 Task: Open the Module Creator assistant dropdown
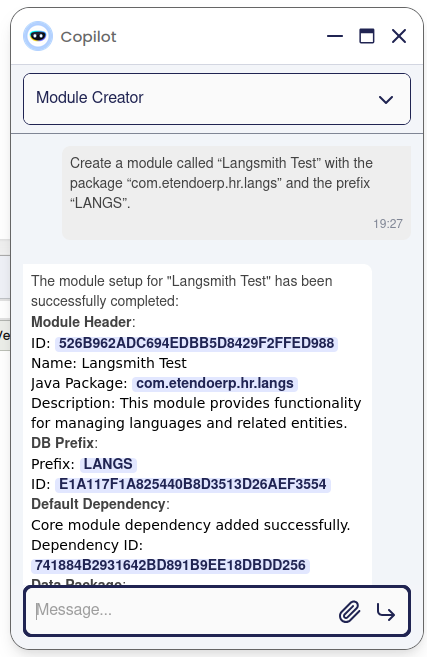point(217,99)
